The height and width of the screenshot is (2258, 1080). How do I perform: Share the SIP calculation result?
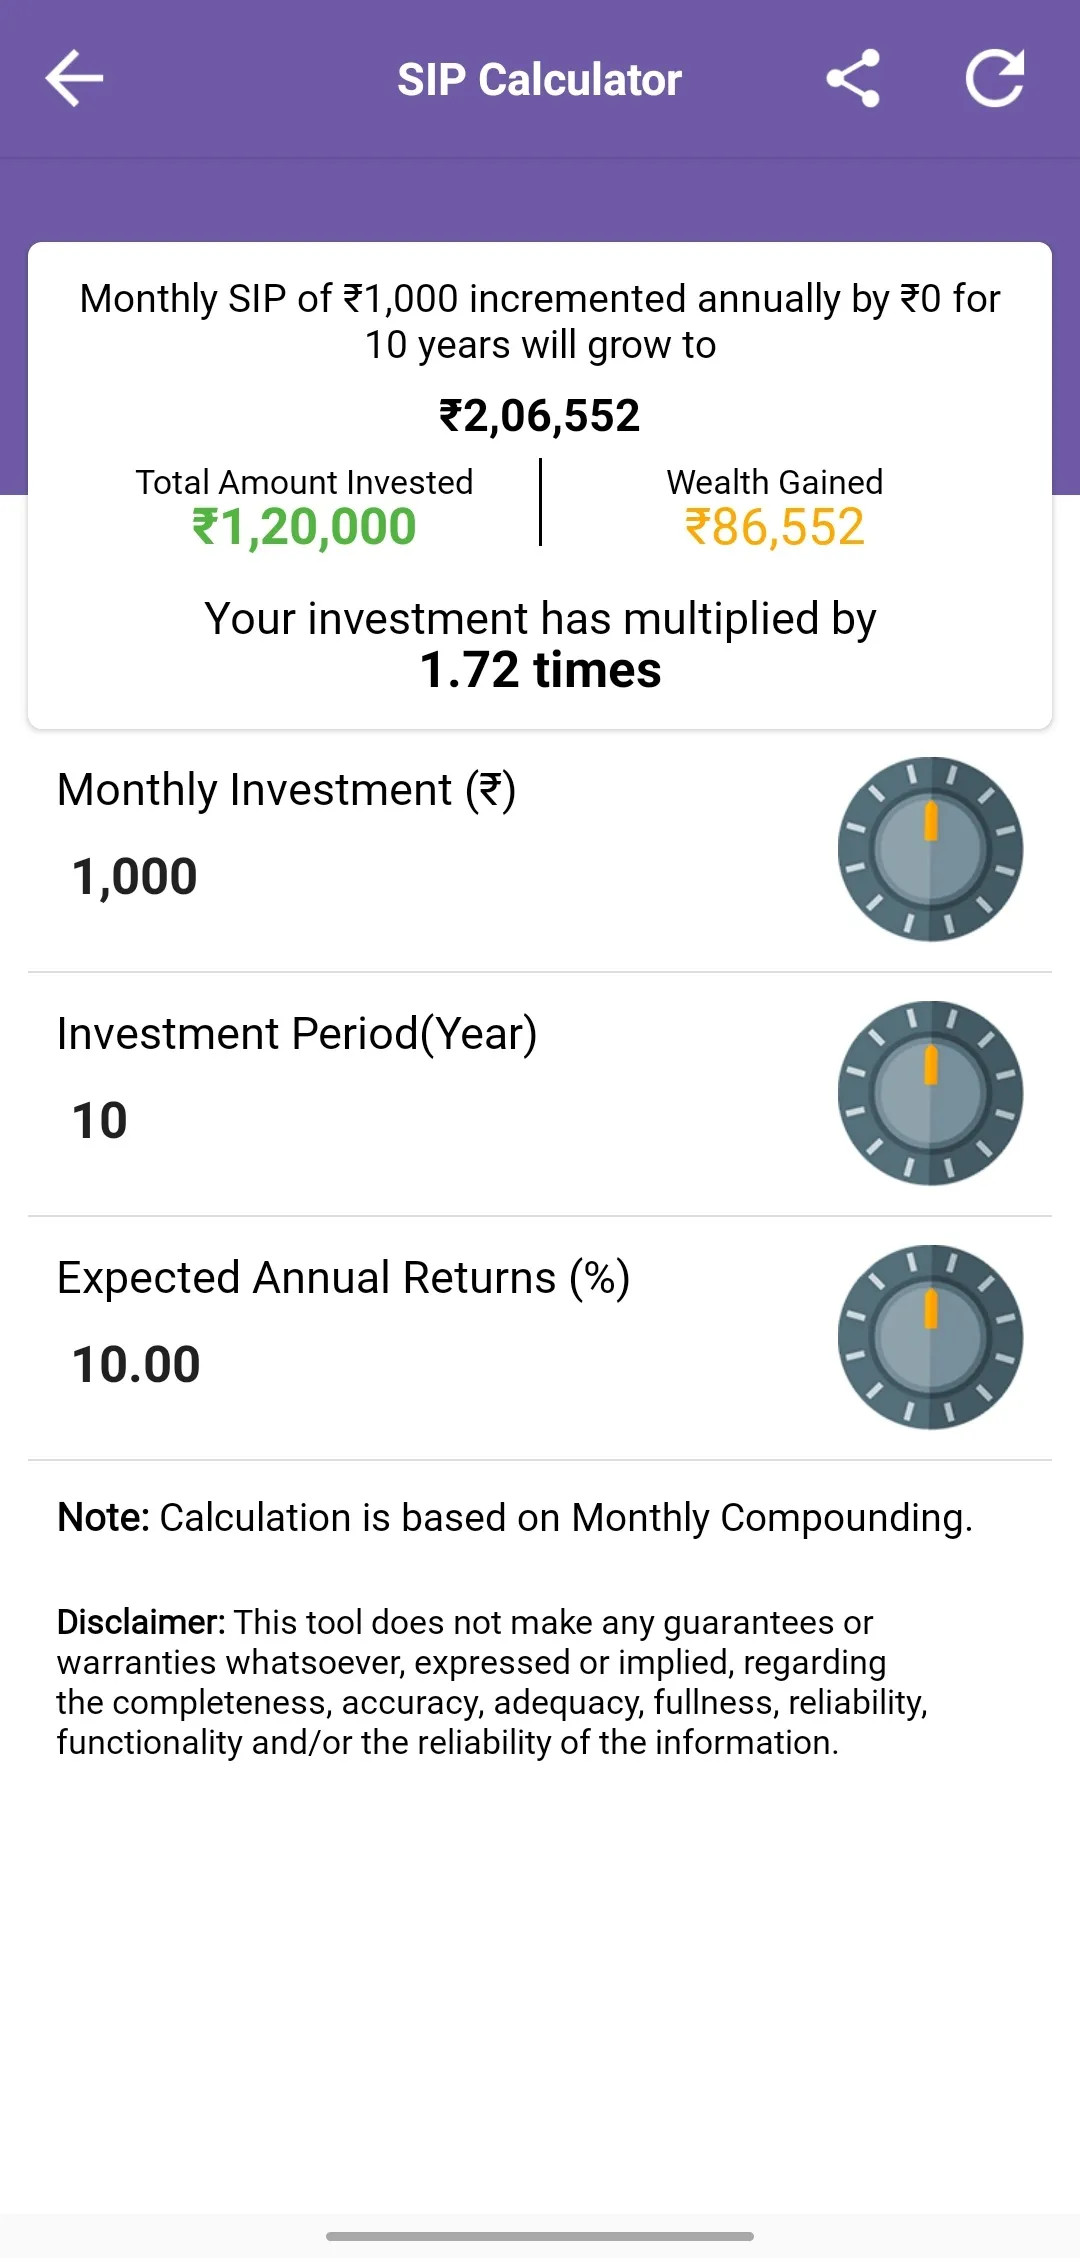[x=853, y=79]
